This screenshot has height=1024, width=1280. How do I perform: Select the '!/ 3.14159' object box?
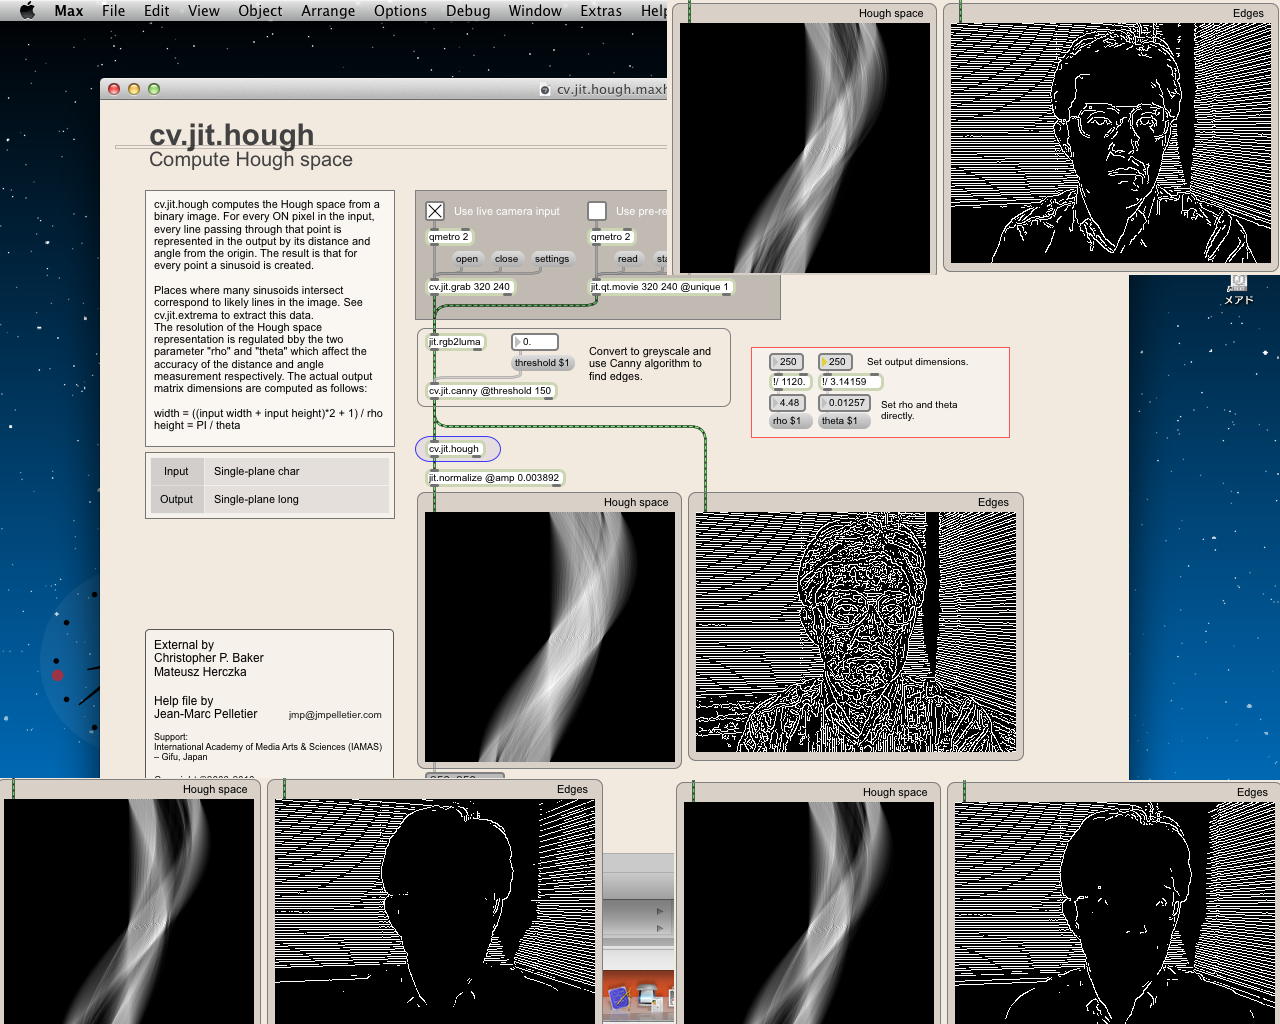(850, 382)
